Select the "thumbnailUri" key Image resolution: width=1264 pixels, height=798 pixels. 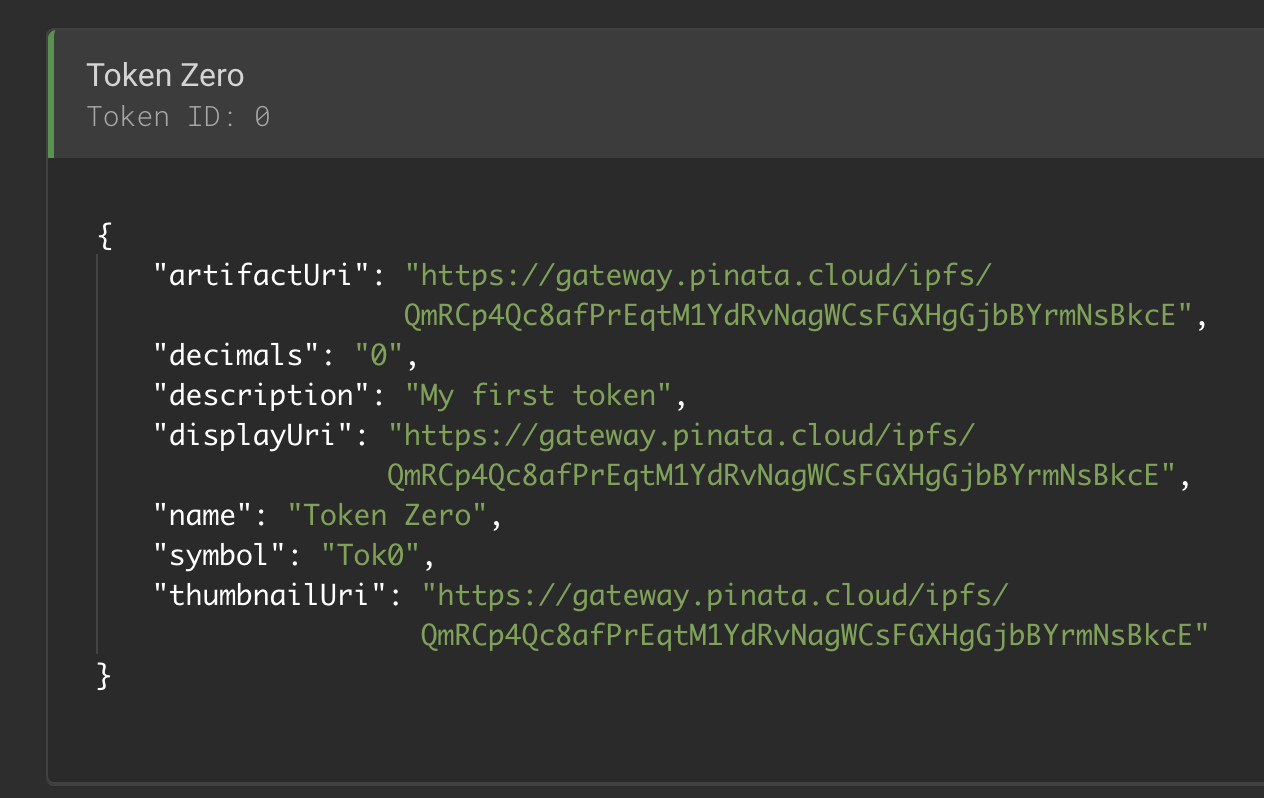point(270,596)
